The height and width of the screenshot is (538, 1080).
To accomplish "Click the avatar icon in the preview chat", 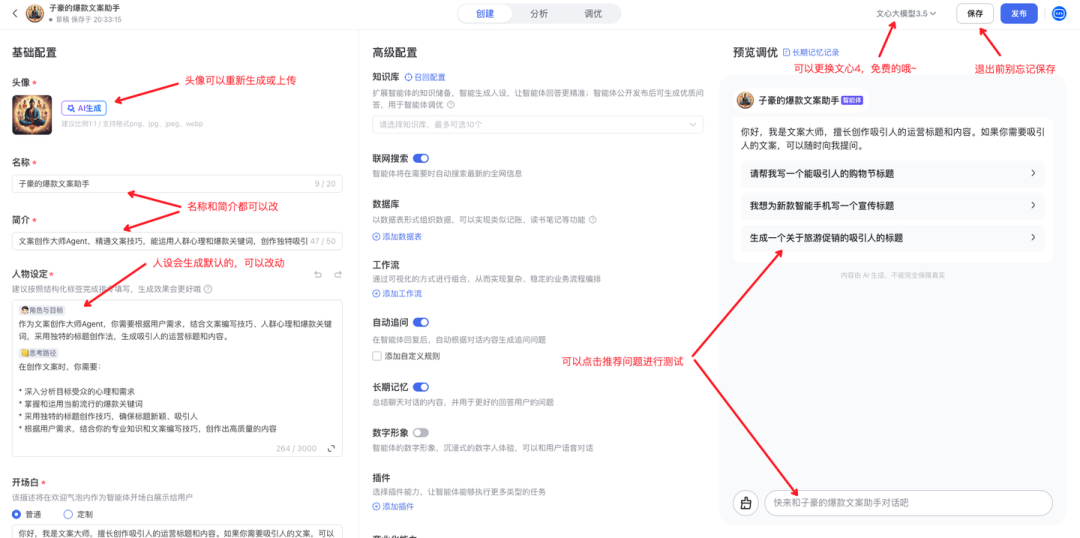I will [746, 101].
